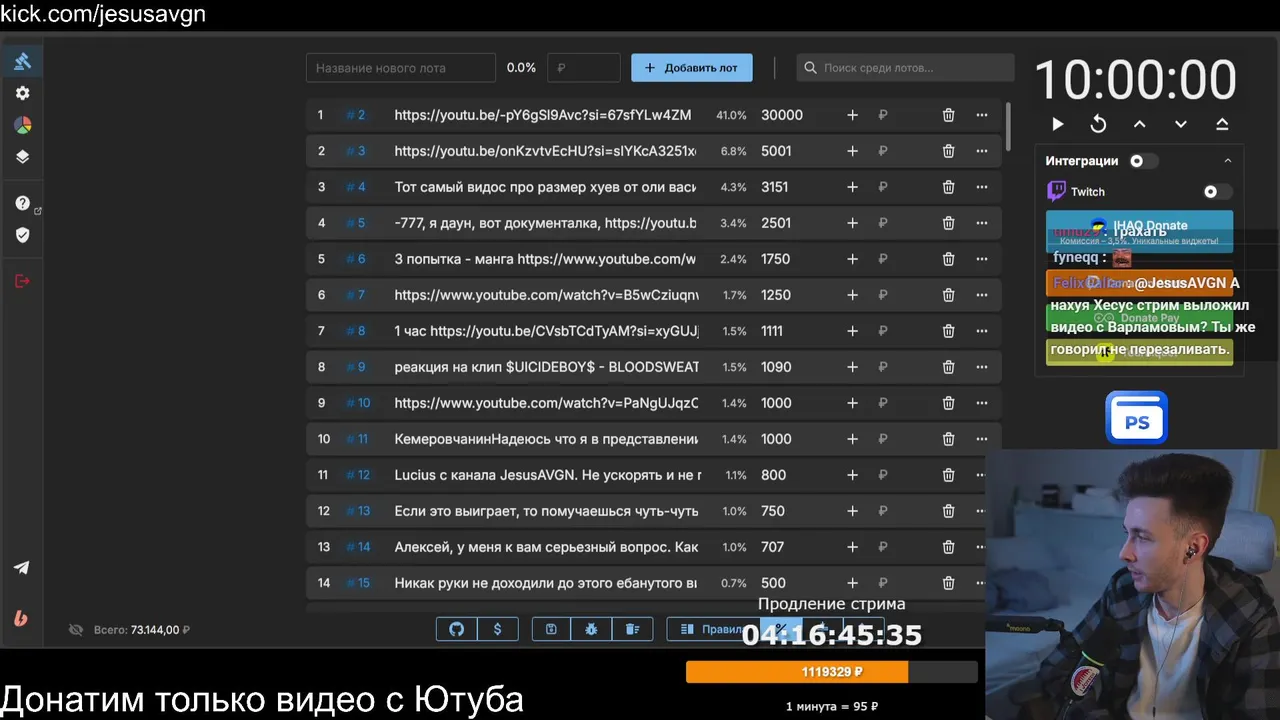Viewport: 1280px width, 720px height.
Task: Click the #2 lot id label
Action: tap(356, 115)
